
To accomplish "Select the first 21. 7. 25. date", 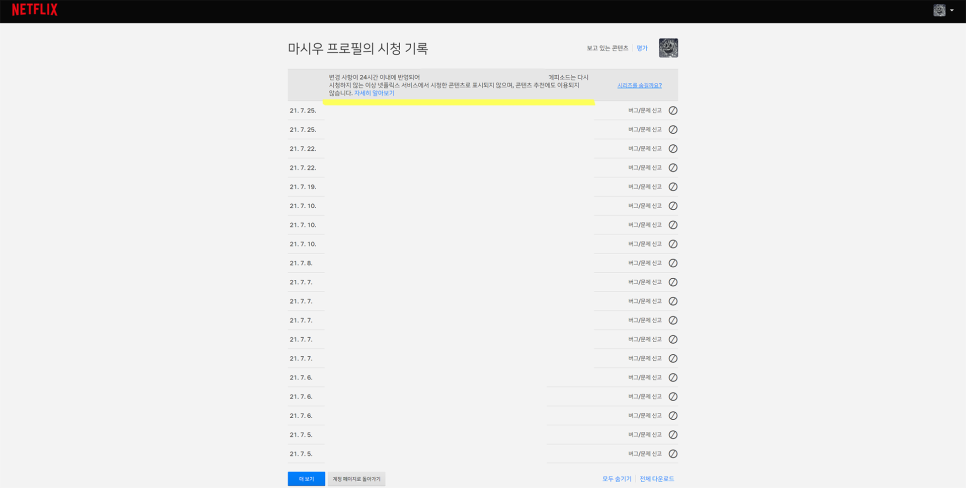I will click(302, 110).
